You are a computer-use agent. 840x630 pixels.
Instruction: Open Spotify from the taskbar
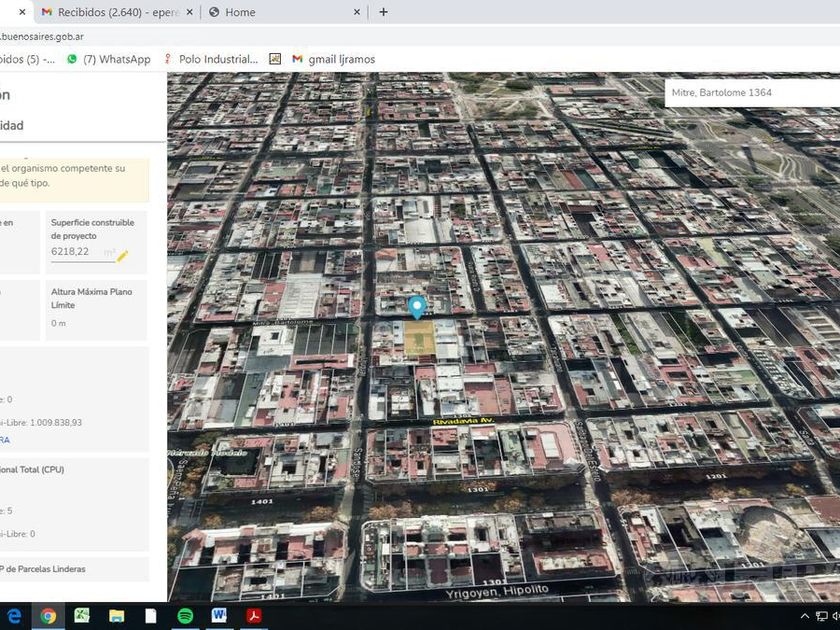(185, 616)
